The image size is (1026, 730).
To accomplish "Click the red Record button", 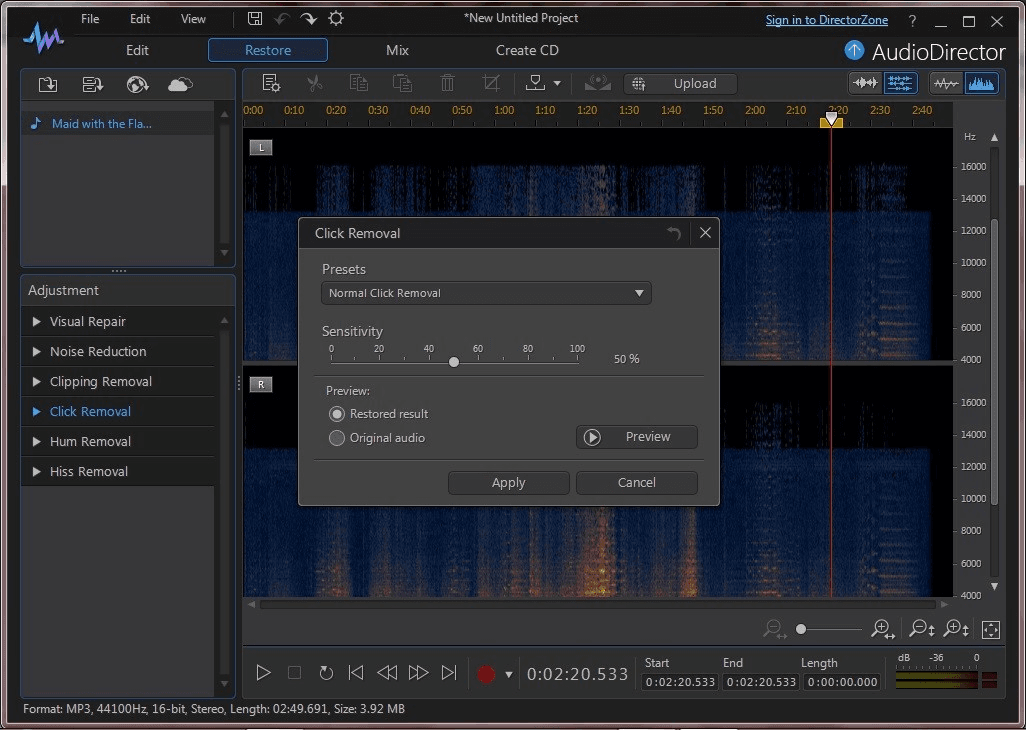I will pyautogui.click(x=486, y=674).
